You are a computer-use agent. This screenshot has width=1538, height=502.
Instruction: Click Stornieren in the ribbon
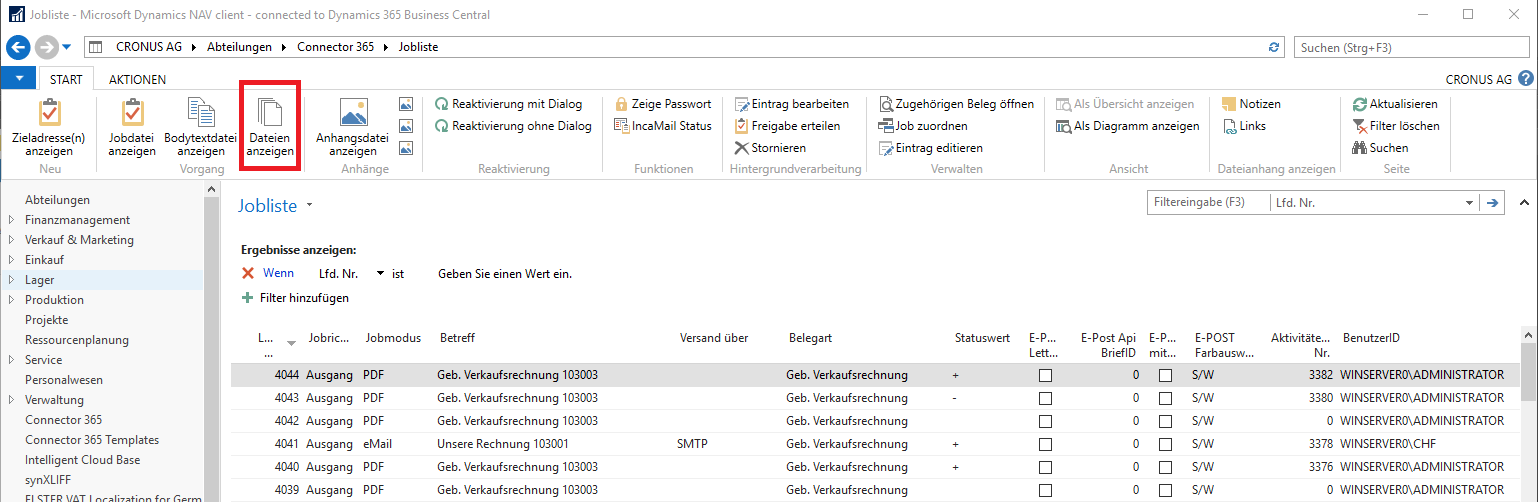point(770,148)
